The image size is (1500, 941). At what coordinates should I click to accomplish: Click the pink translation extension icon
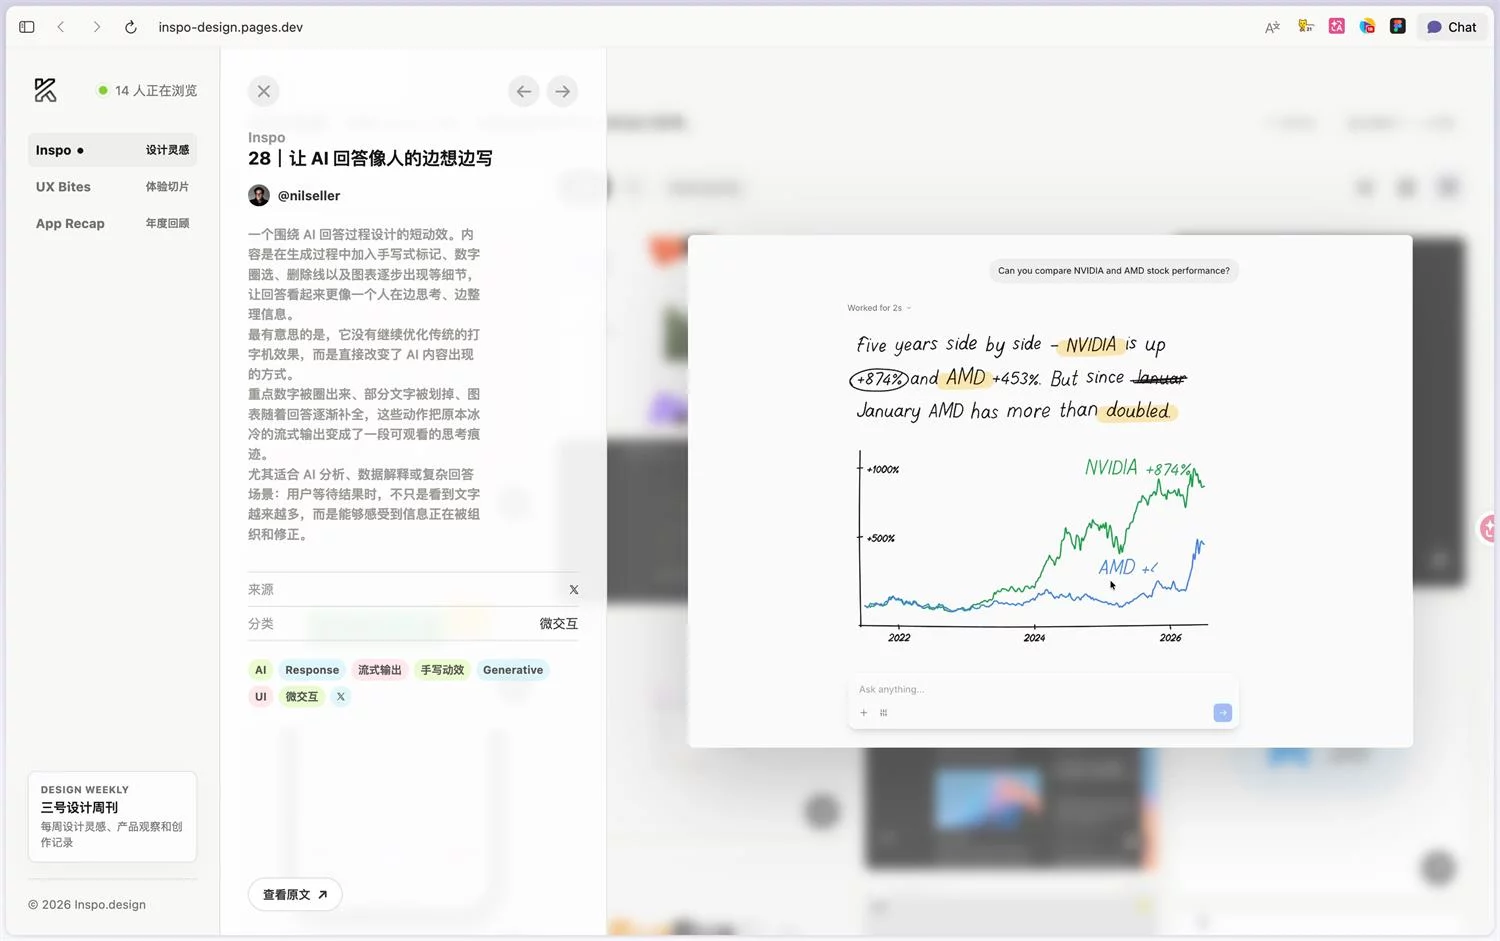(1336, 26)
